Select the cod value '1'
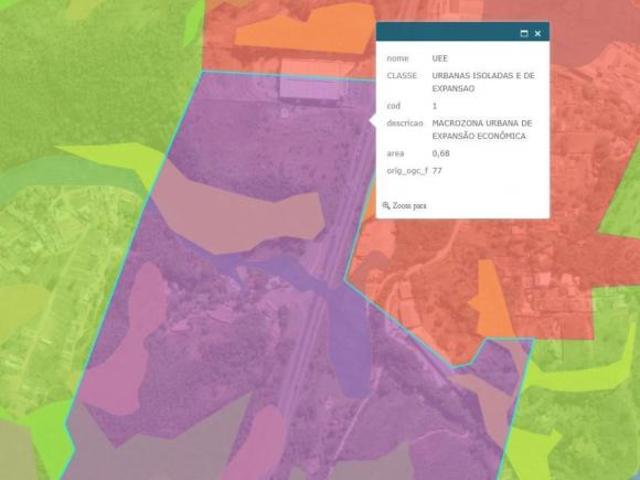The image size is (640, 480). (435, 106)
